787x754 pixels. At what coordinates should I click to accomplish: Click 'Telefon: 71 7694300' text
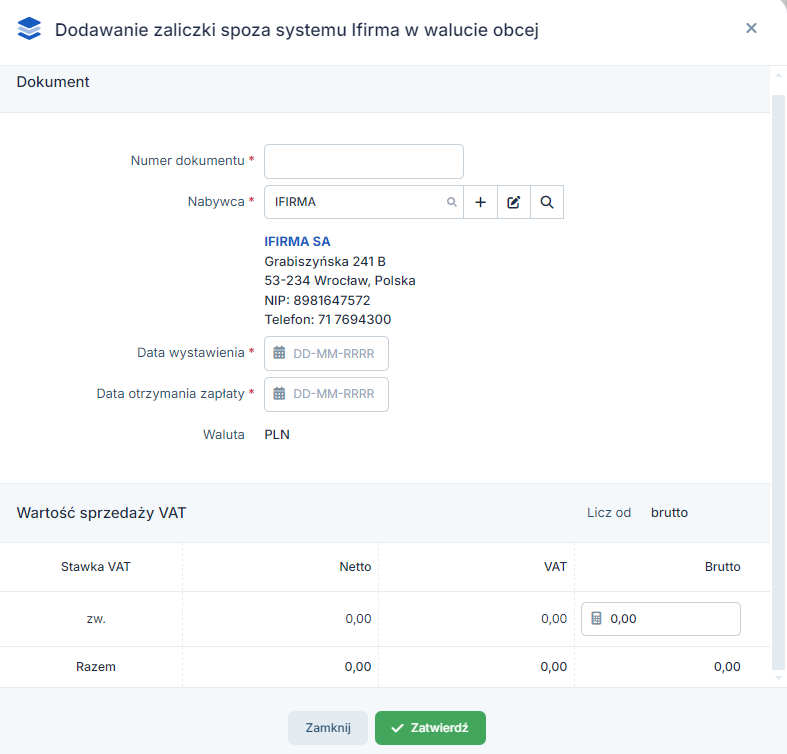(x=328, y=319)
